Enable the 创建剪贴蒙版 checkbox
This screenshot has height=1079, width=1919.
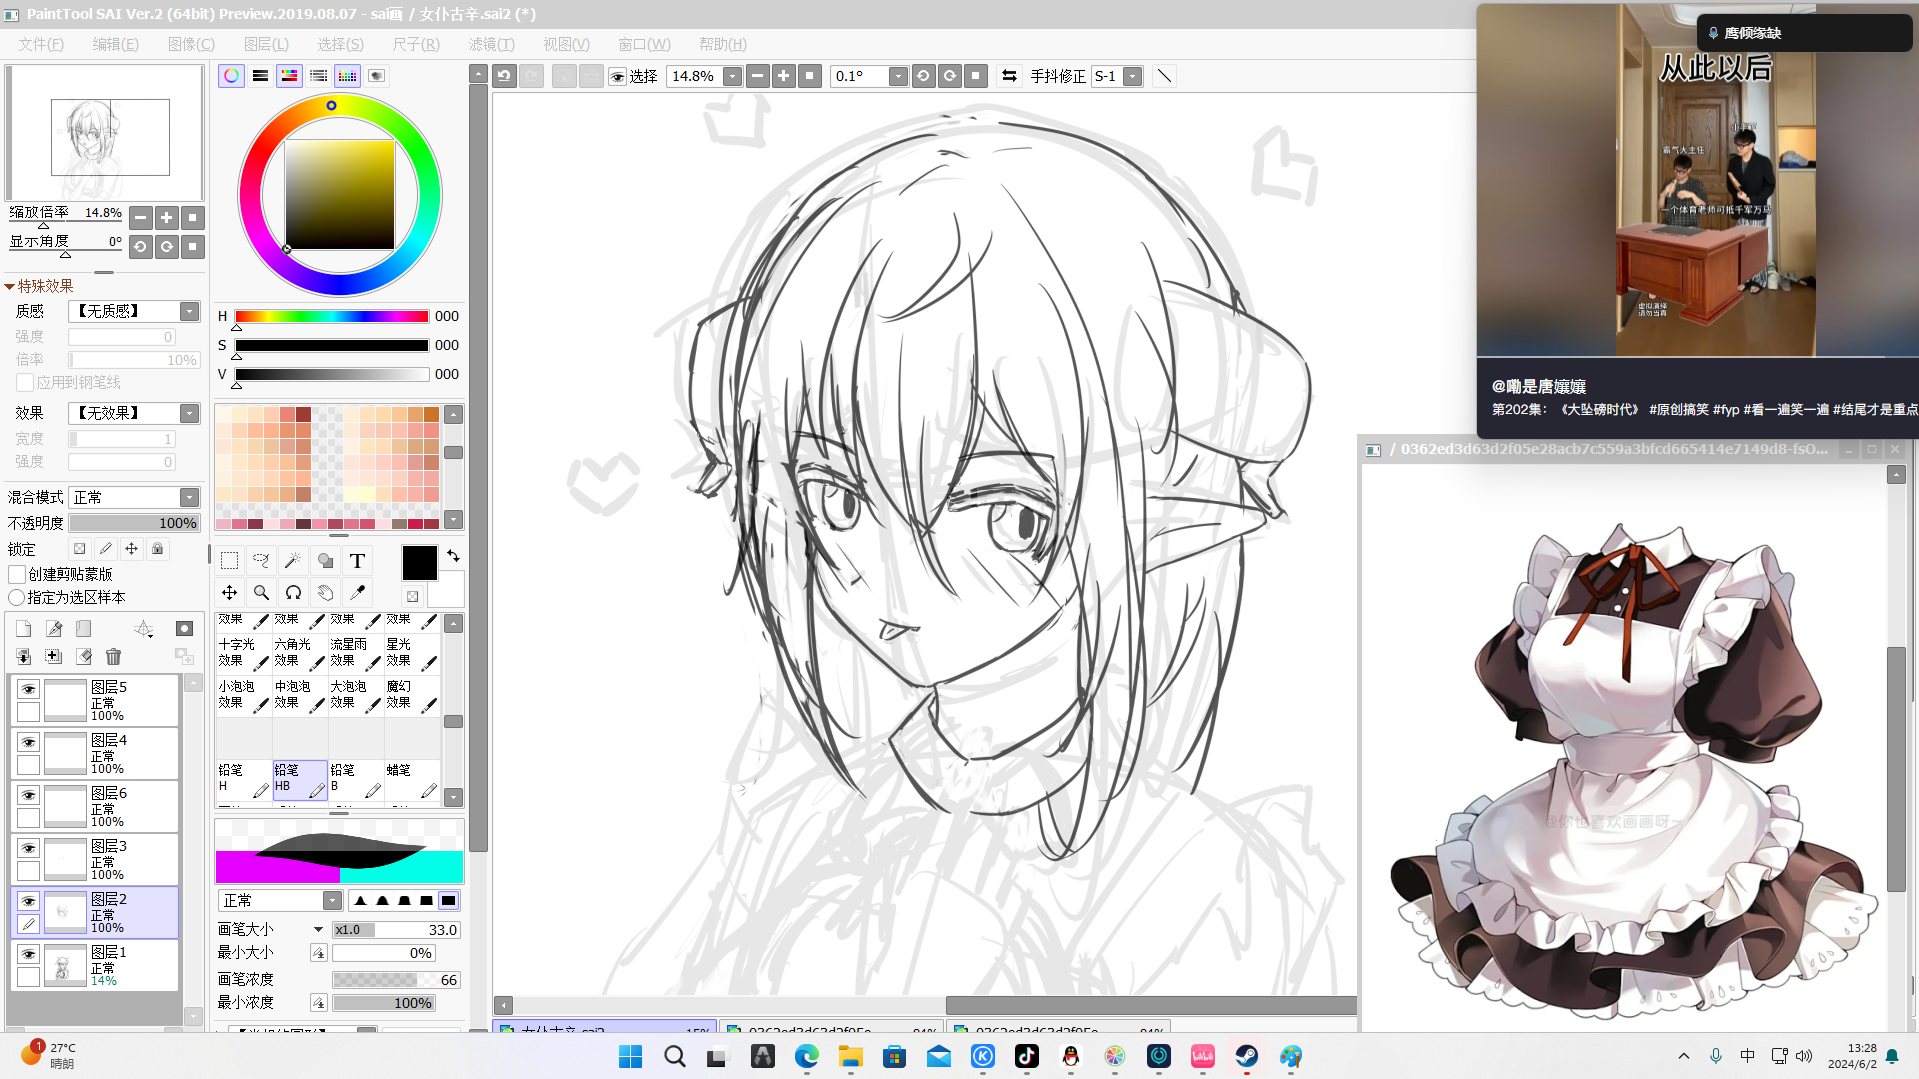click(x=17, y=575)
